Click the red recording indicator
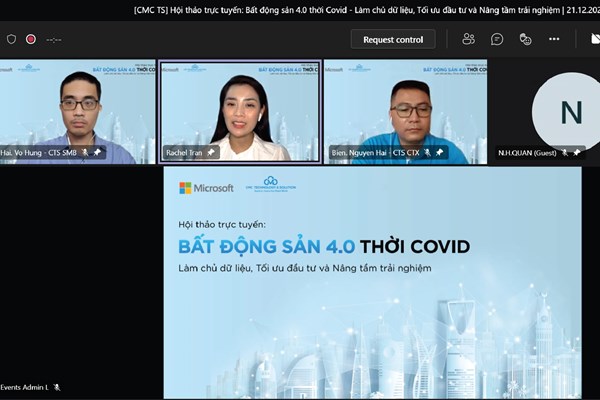The image size is (600, 400). 31,39
